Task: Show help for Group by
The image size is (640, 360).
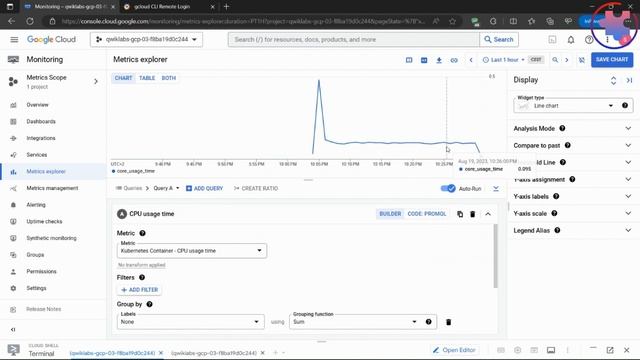Action: [149, 304]
